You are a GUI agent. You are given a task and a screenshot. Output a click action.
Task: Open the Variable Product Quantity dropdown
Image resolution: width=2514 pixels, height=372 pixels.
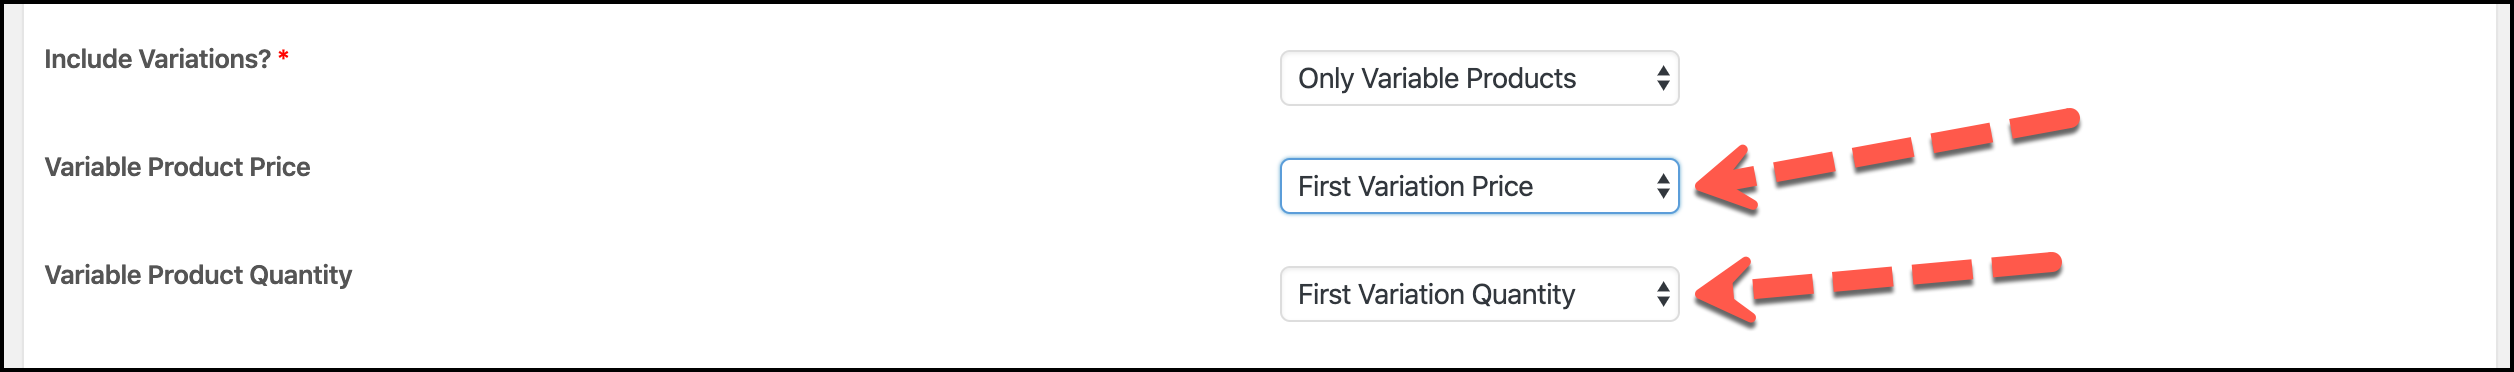coord(1479,294)
